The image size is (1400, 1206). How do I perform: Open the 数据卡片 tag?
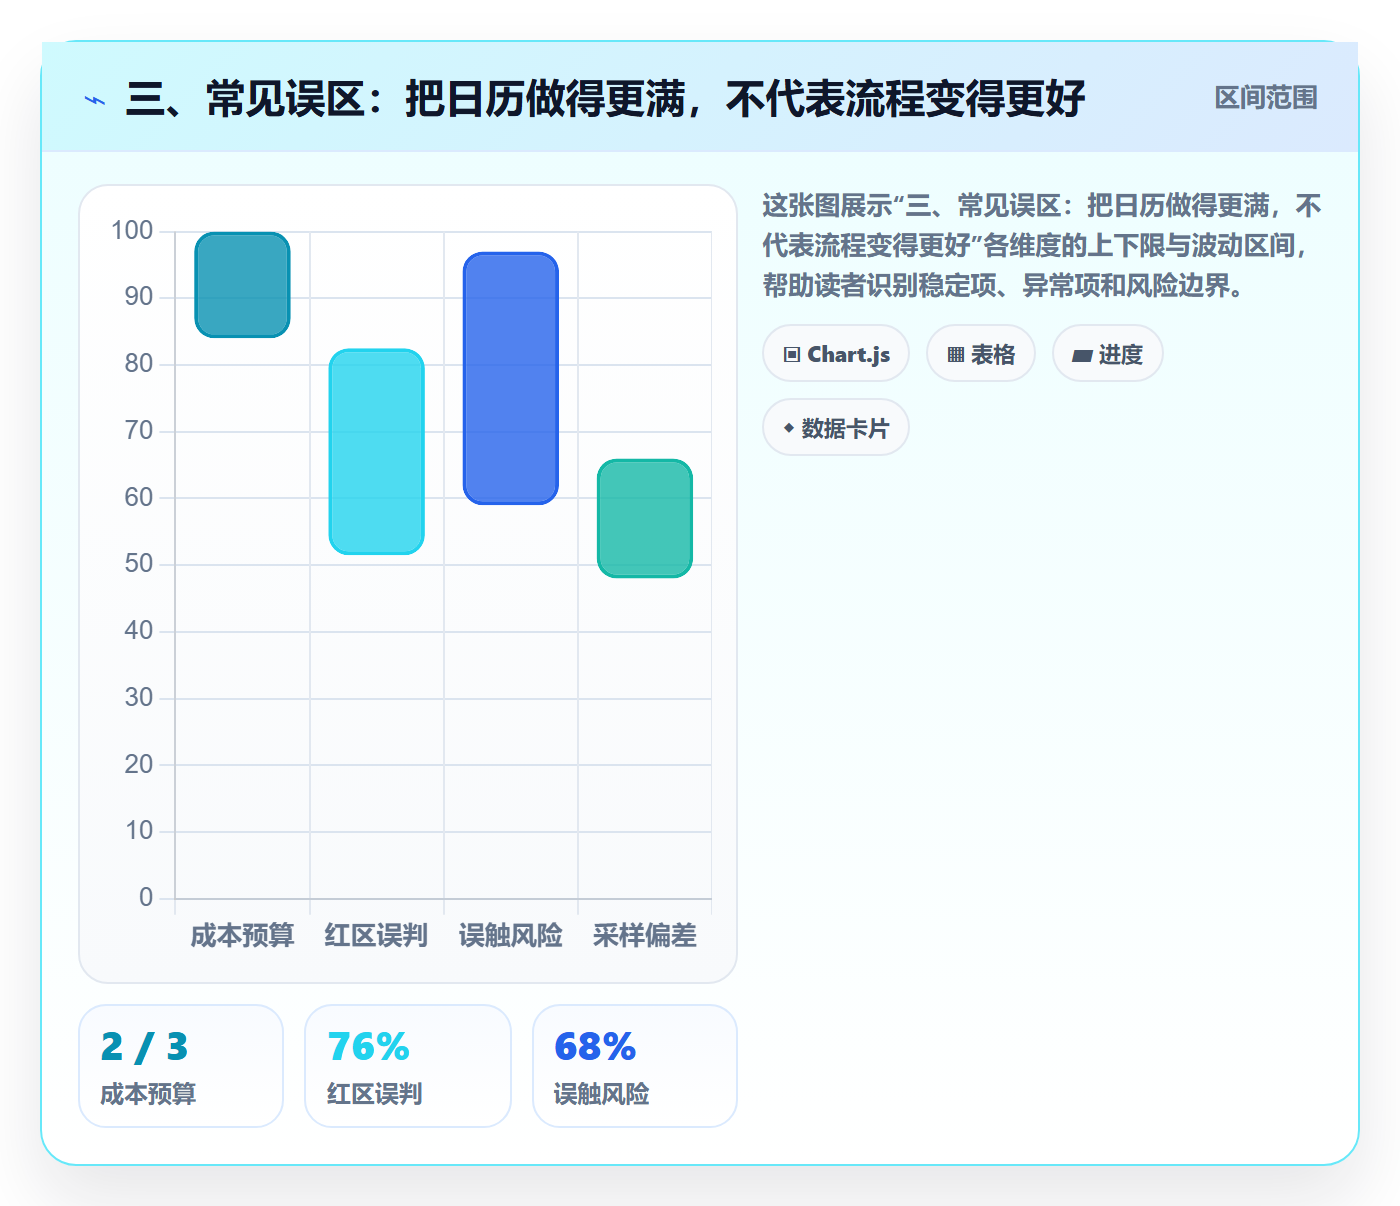pyautogui.click(x=836, y=428)
